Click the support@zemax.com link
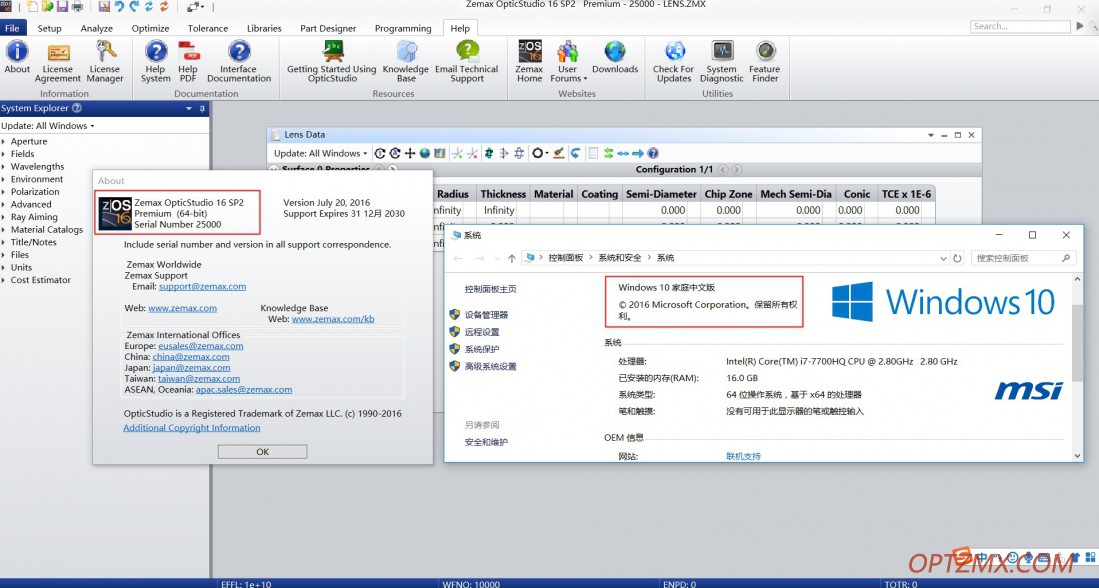 point(203,287)
